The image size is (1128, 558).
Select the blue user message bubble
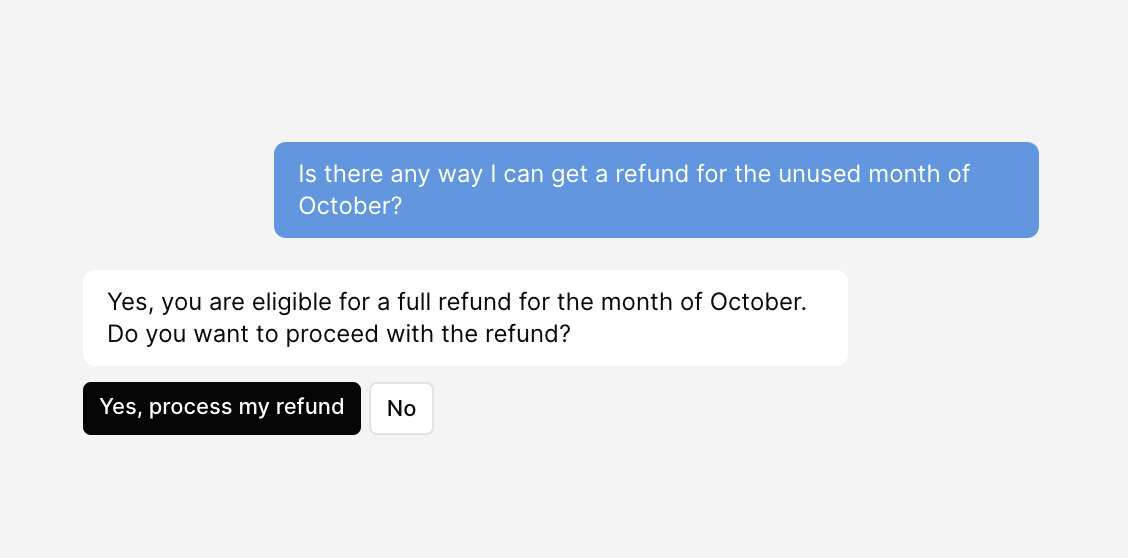click(656, 190)
